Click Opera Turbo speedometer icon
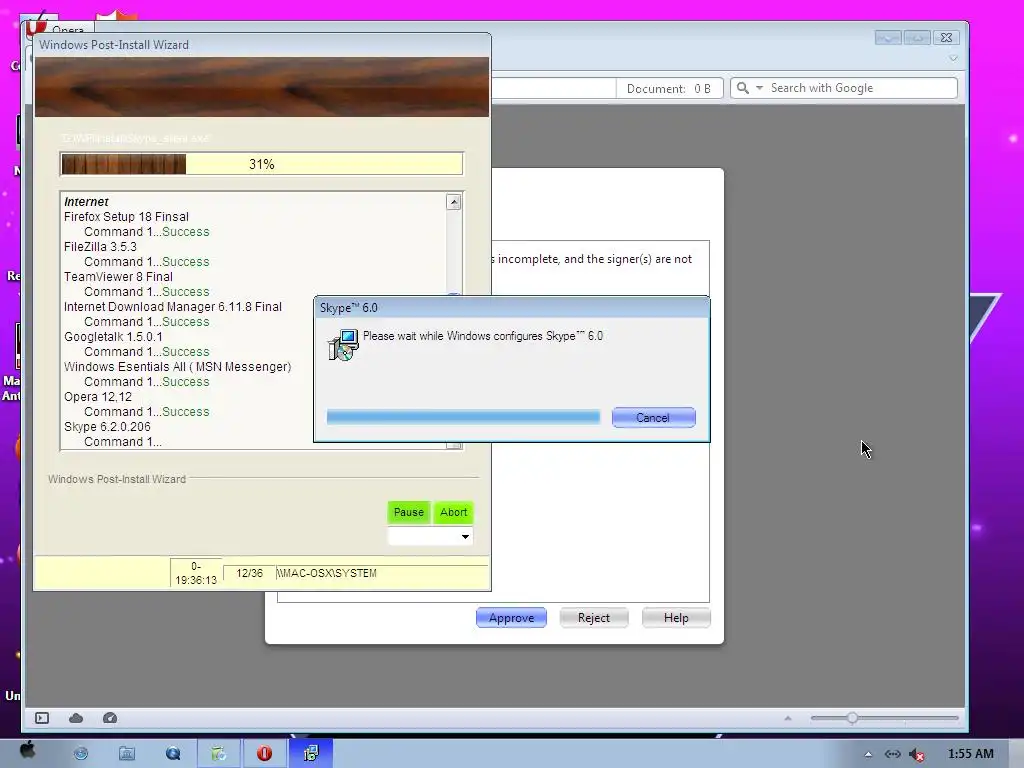The width and height of the screenshot is (1024, 768). (x=110, y=718)
